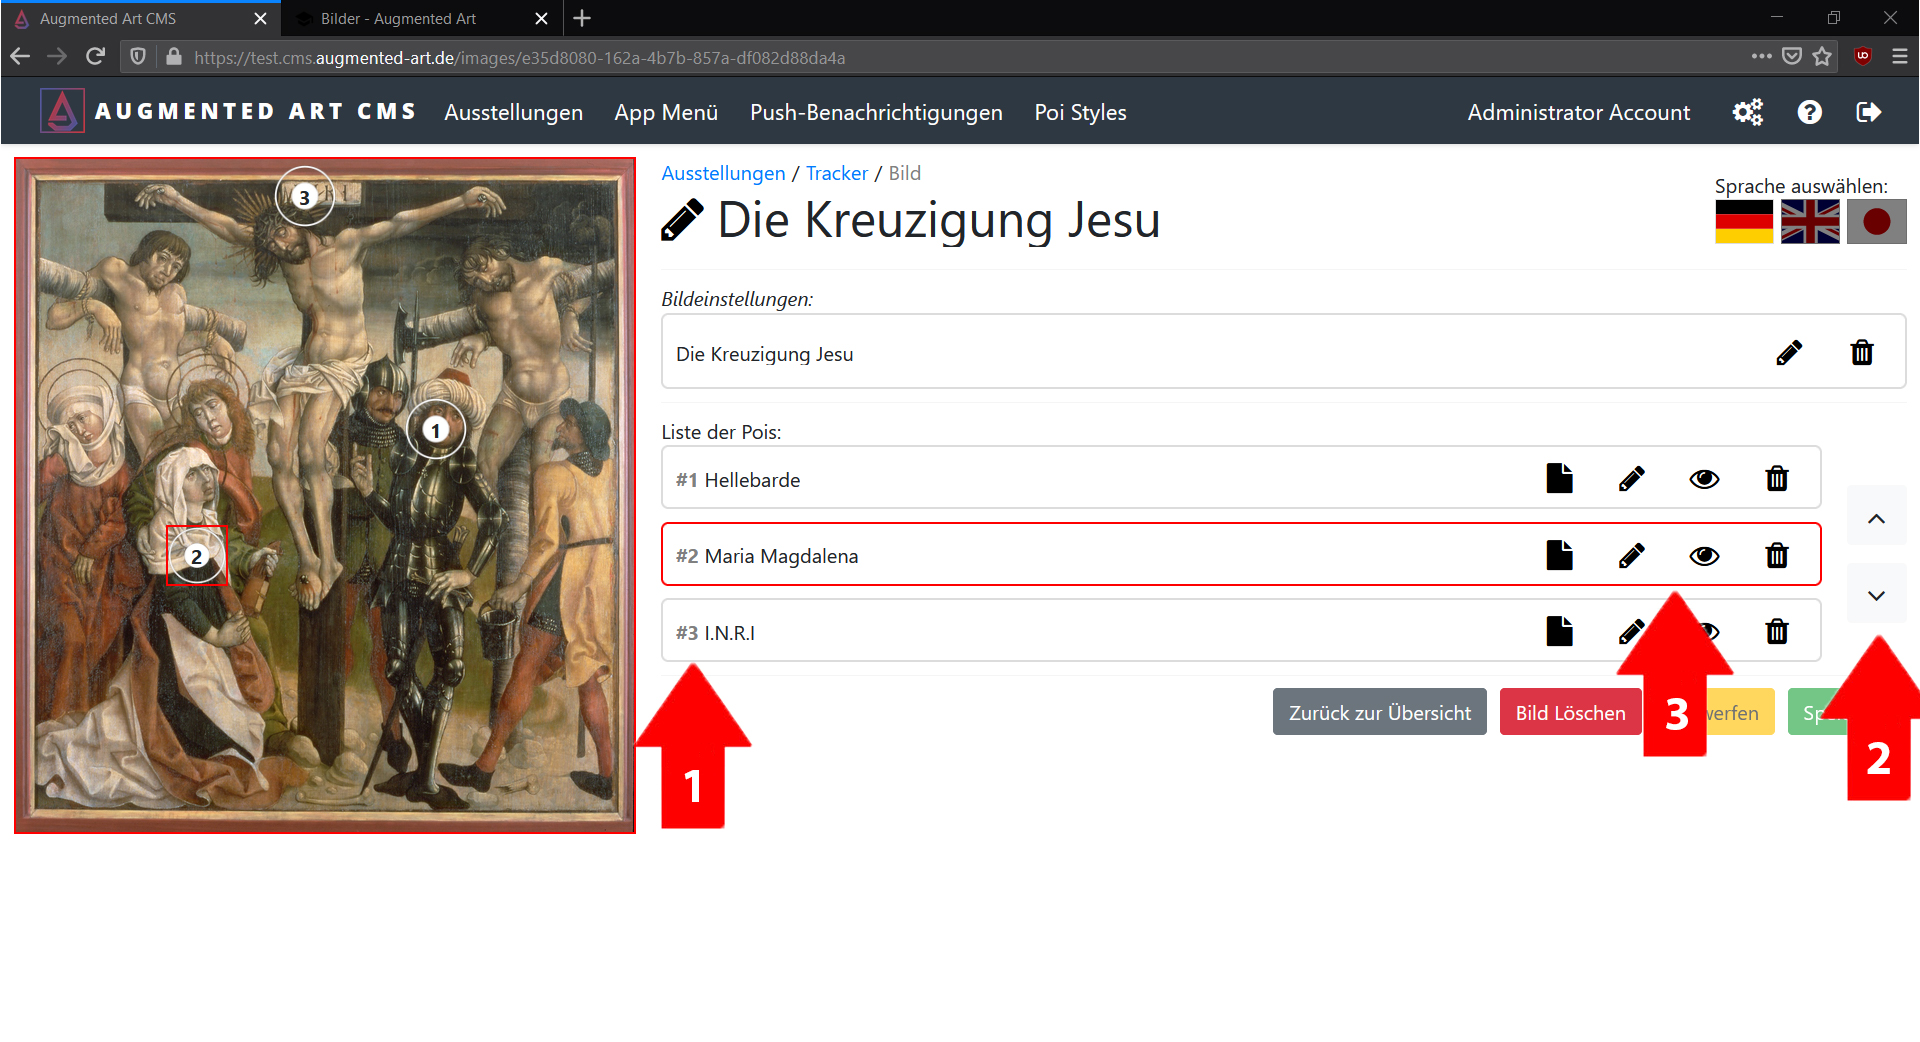The image size is (1920, 1042).
Task: Select POI marker 2 on the painting
Action: (x=197, y=556)
